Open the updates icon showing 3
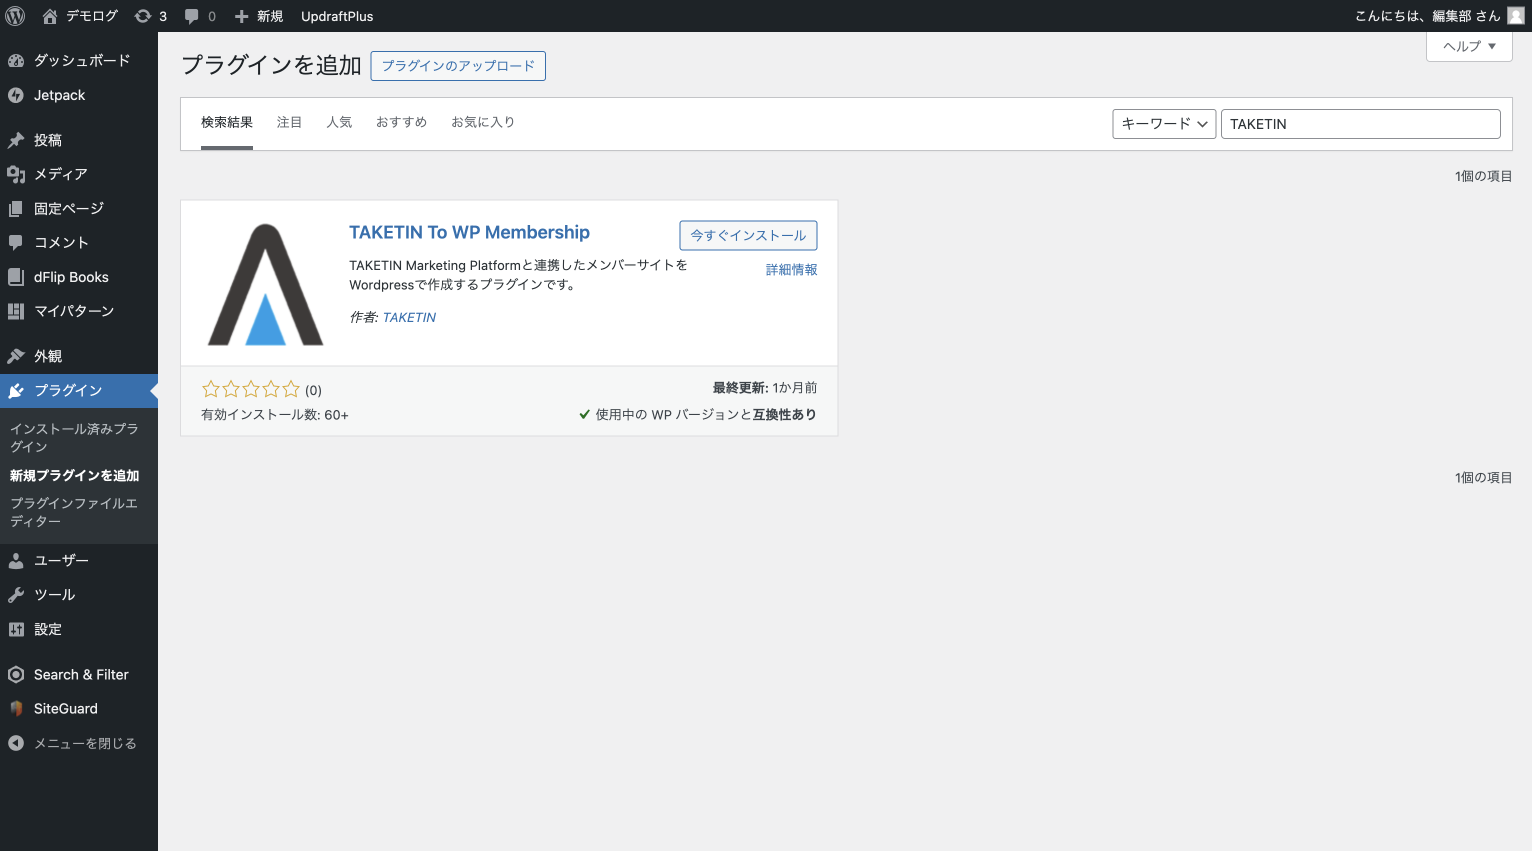Viewport: 1532px width, 851px height. [x=151, y=16]
